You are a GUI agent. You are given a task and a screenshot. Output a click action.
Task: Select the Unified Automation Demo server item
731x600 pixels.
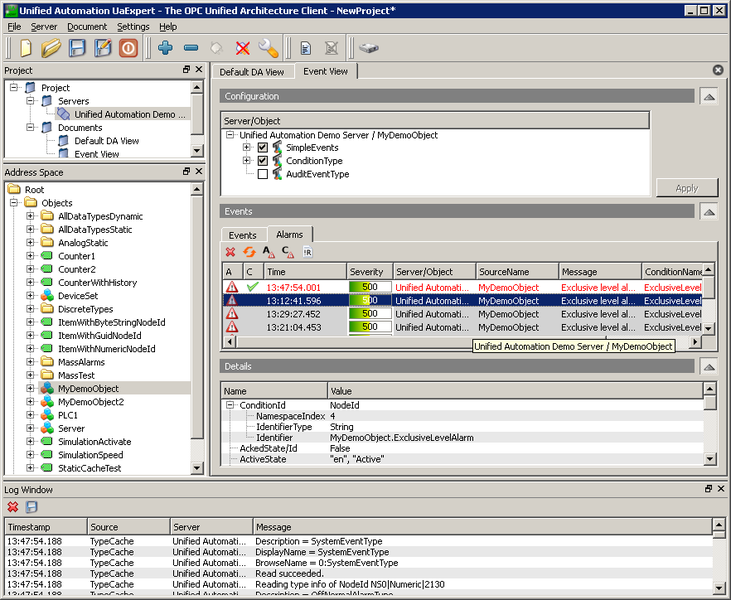[125, 114]
